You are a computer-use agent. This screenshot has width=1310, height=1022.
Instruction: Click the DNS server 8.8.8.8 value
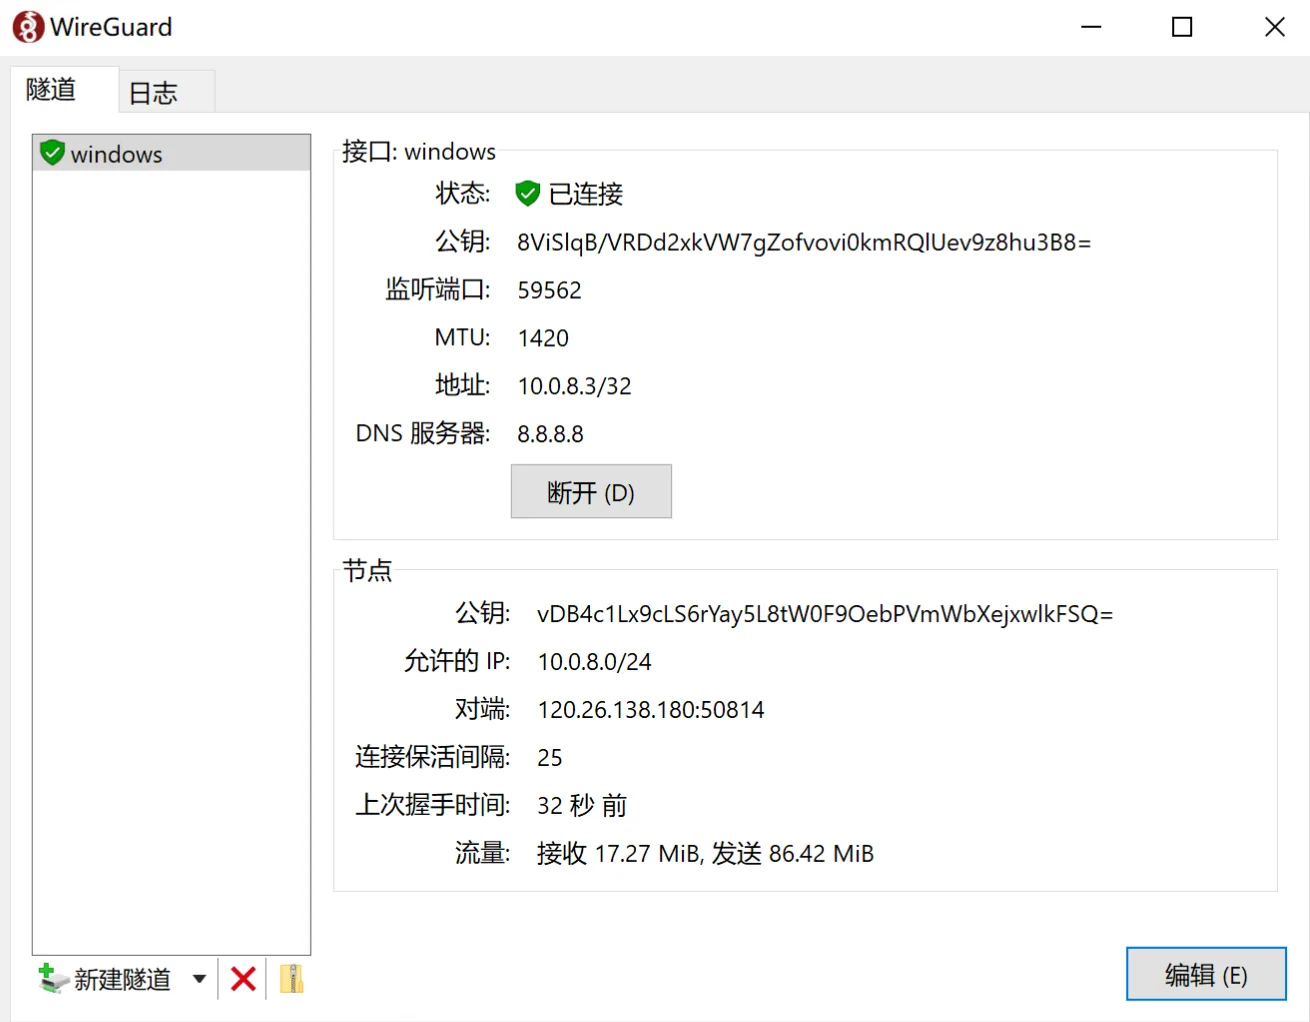click(x=550, y=434)
